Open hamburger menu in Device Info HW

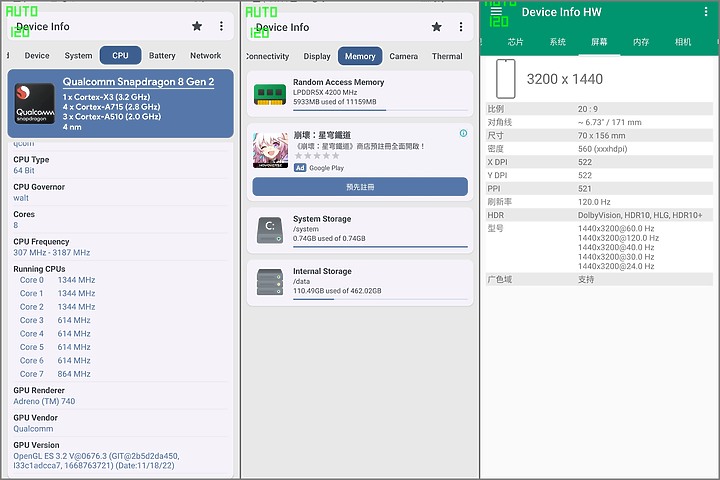point(496,11)
